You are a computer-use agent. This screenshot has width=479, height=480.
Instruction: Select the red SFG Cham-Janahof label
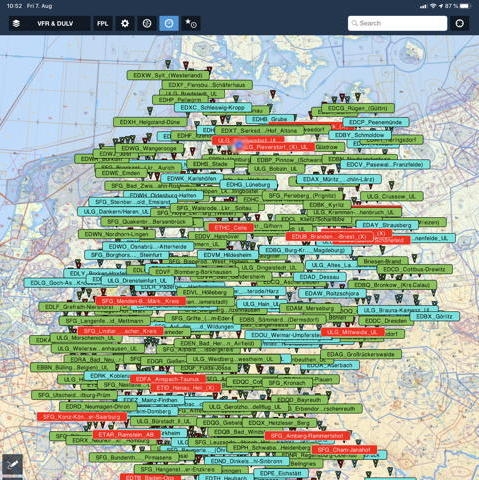click(344, 450)
